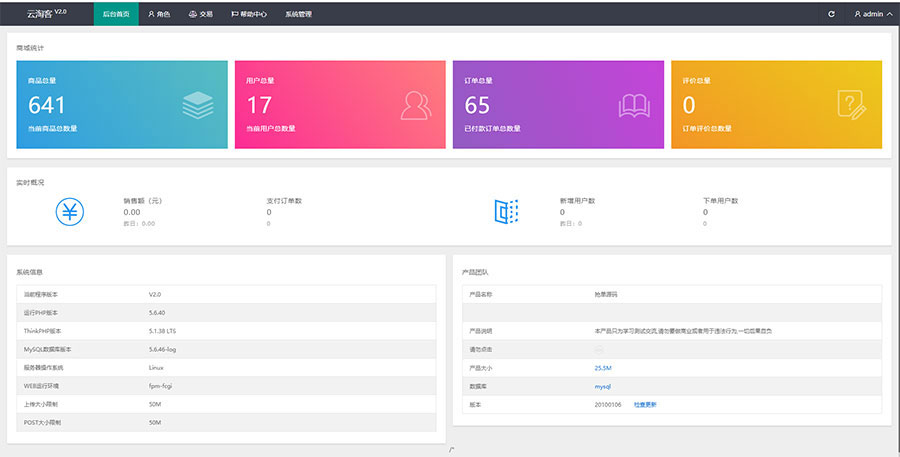
Task: Click the 641 product count number
Action: [x=47, y=105]
